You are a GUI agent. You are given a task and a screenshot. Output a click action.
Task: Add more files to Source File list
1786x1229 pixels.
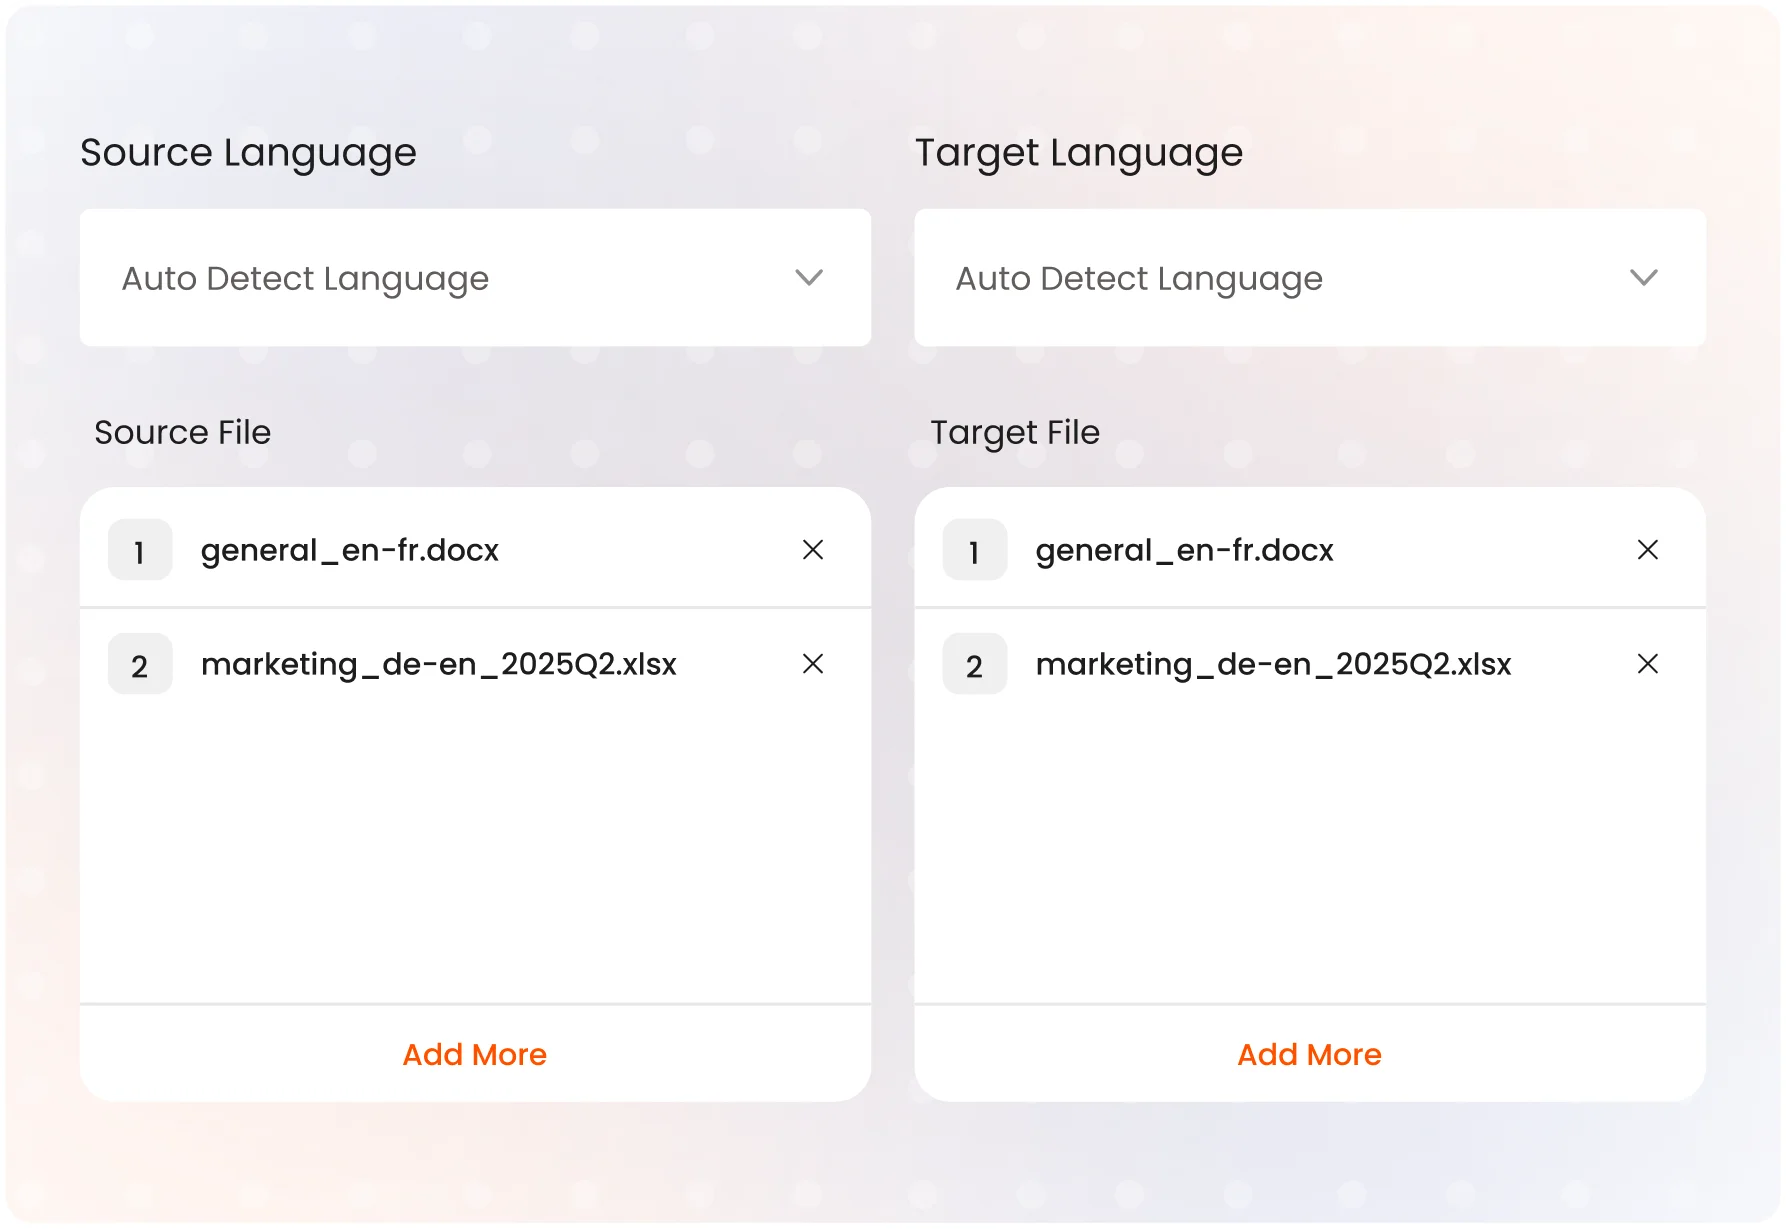(474, 1054)
